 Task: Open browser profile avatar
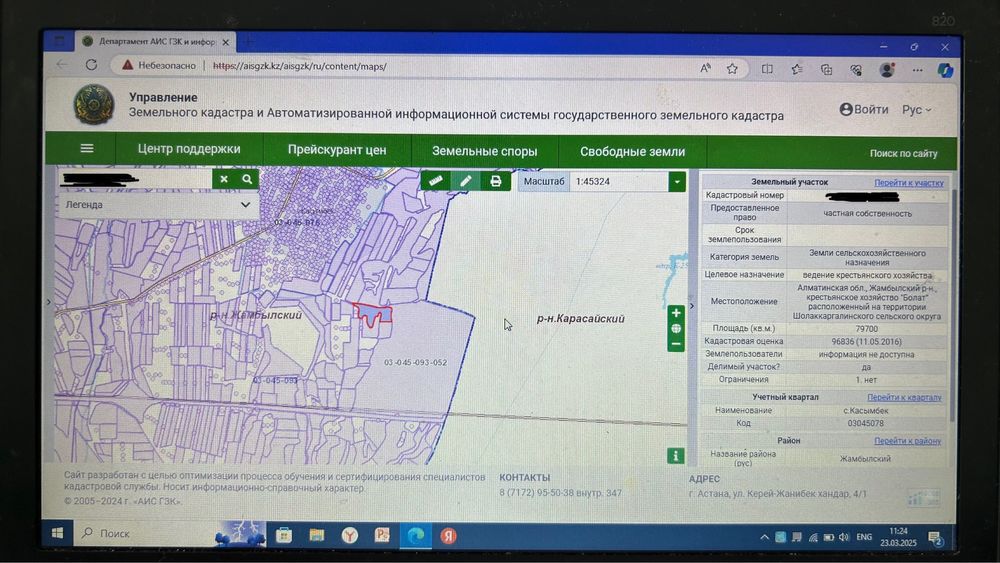click(887, 69)
